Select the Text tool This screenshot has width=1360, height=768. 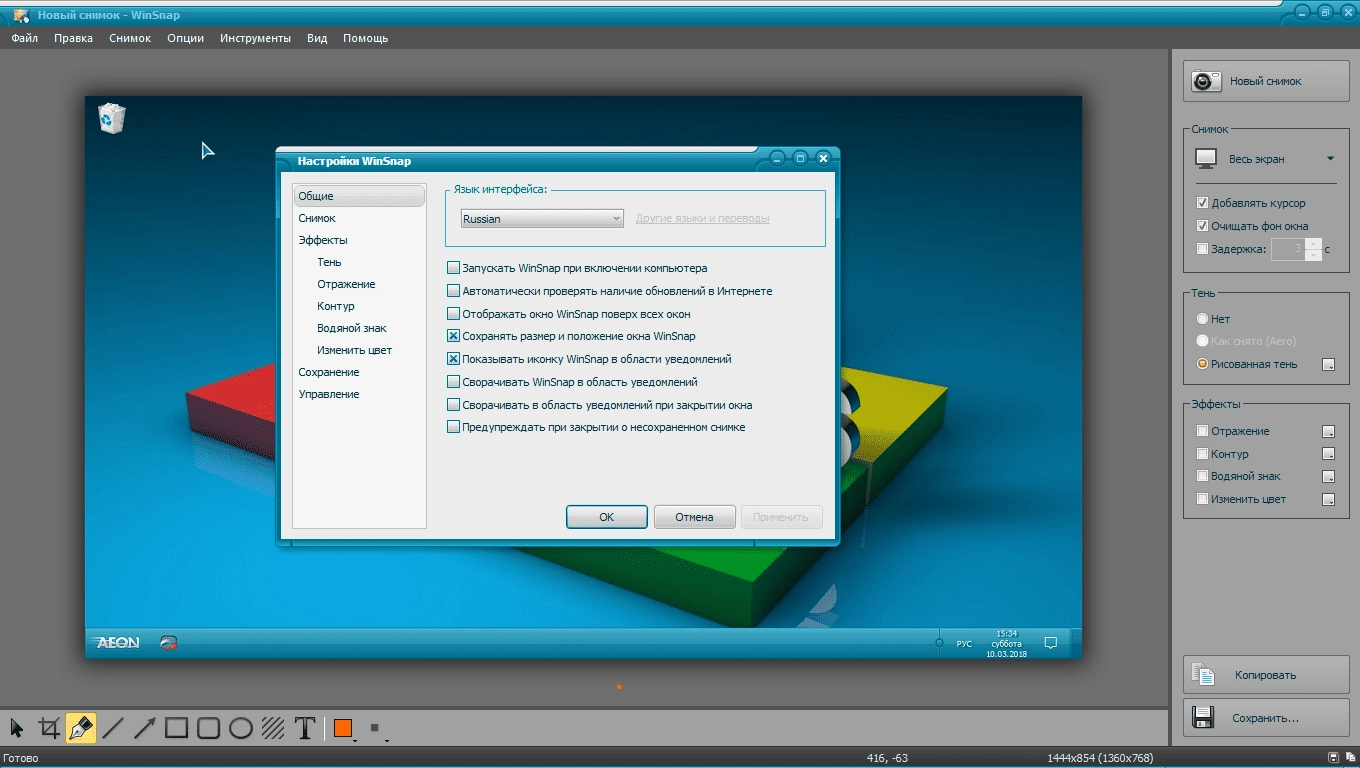coord(305,728)
